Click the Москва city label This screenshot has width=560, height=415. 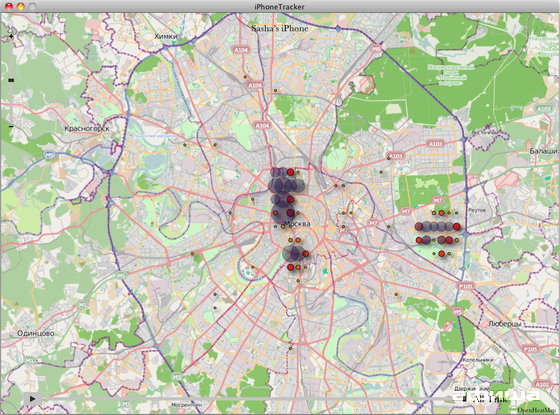(x=297, y=224)
